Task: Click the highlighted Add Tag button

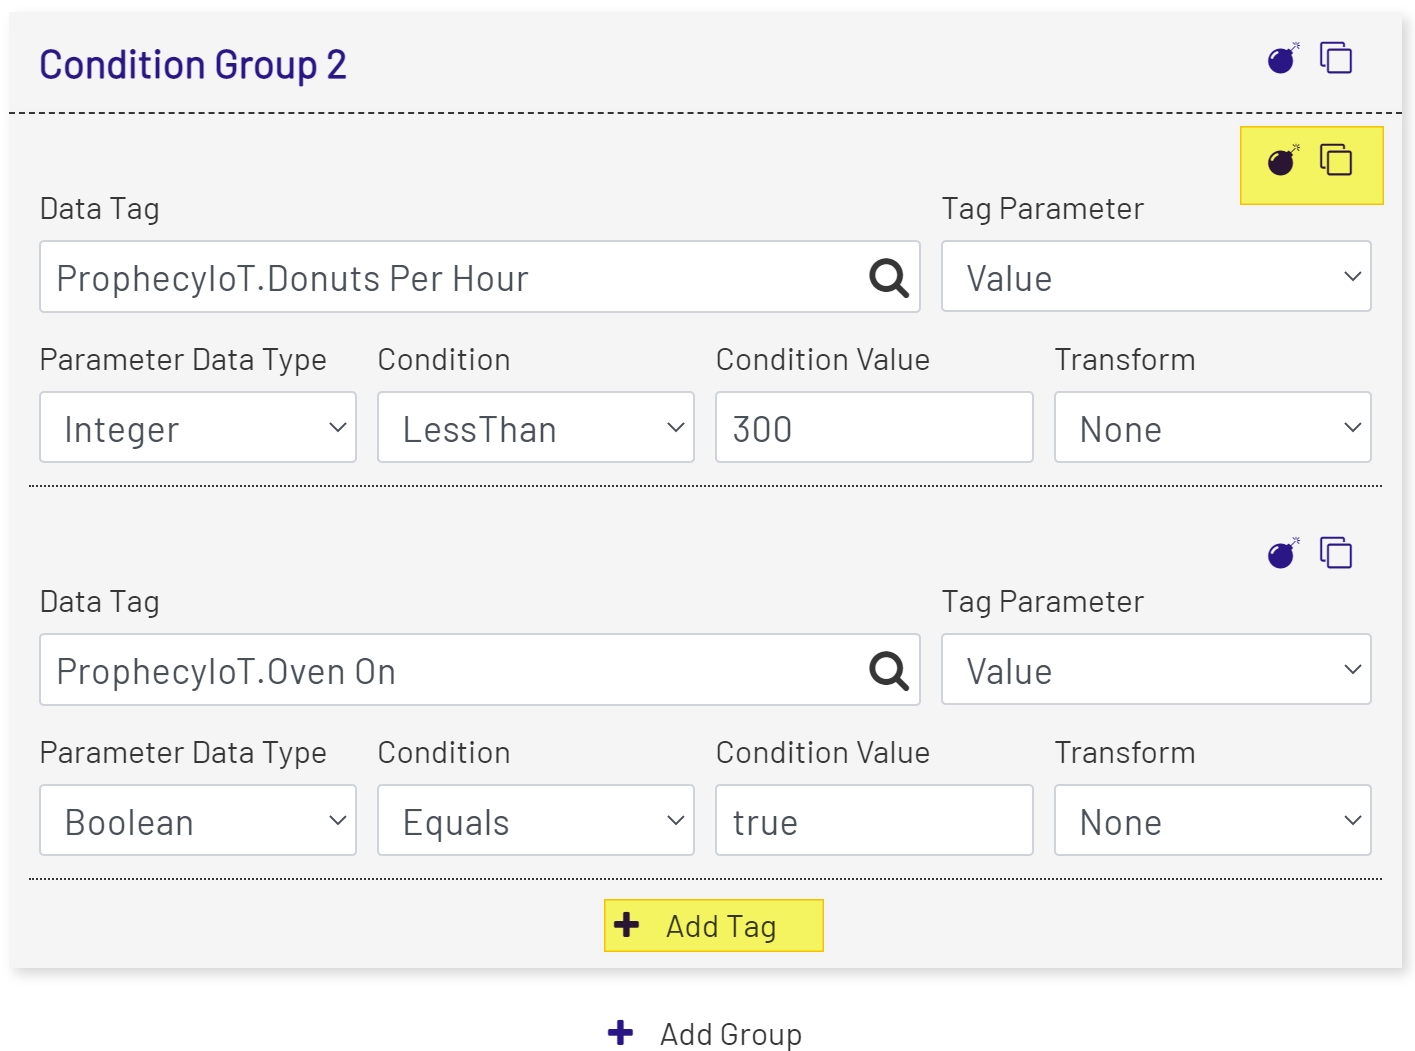Action: coord(713,925)
